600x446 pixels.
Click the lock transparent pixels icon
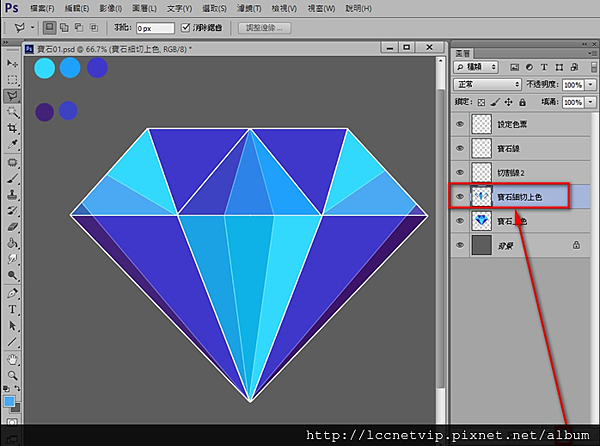[481, 103]
